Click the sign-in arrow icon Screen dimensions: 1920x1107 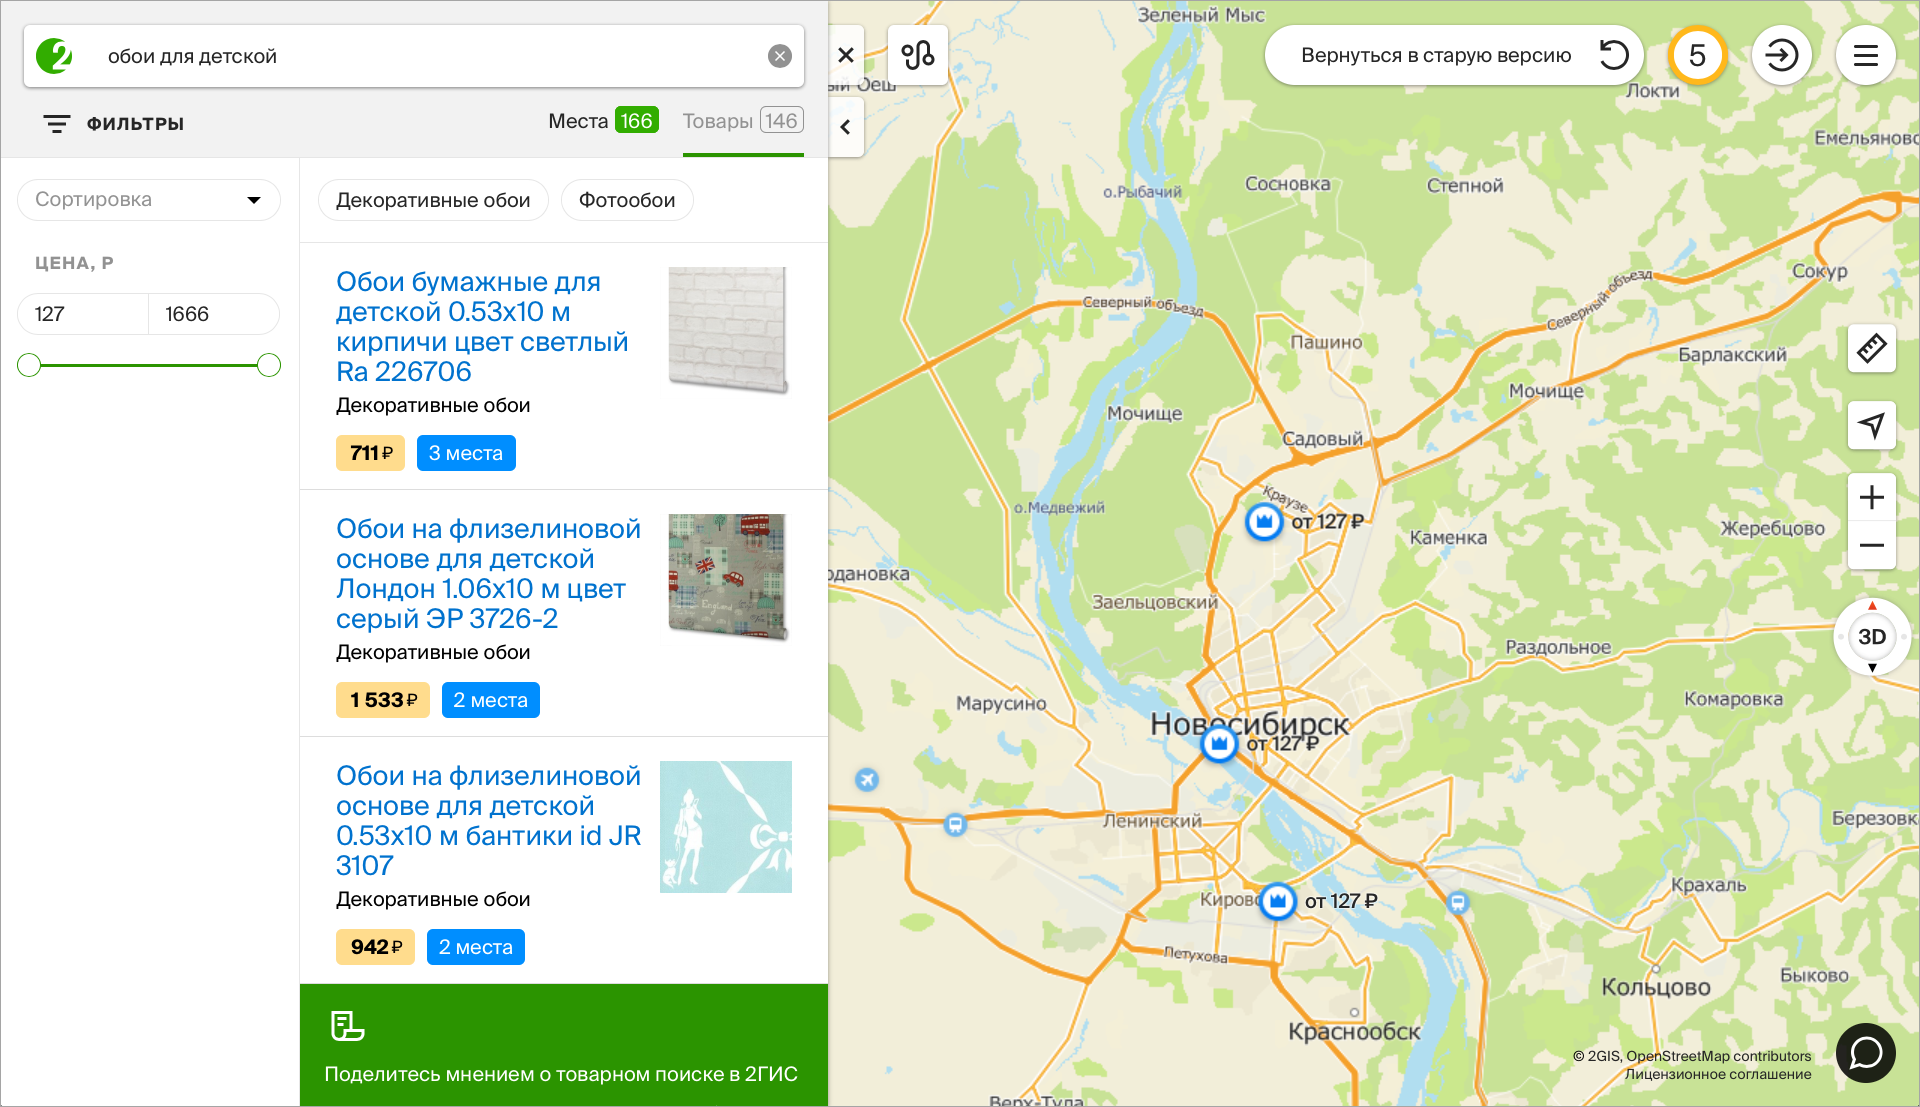(x=1781, y=55)
